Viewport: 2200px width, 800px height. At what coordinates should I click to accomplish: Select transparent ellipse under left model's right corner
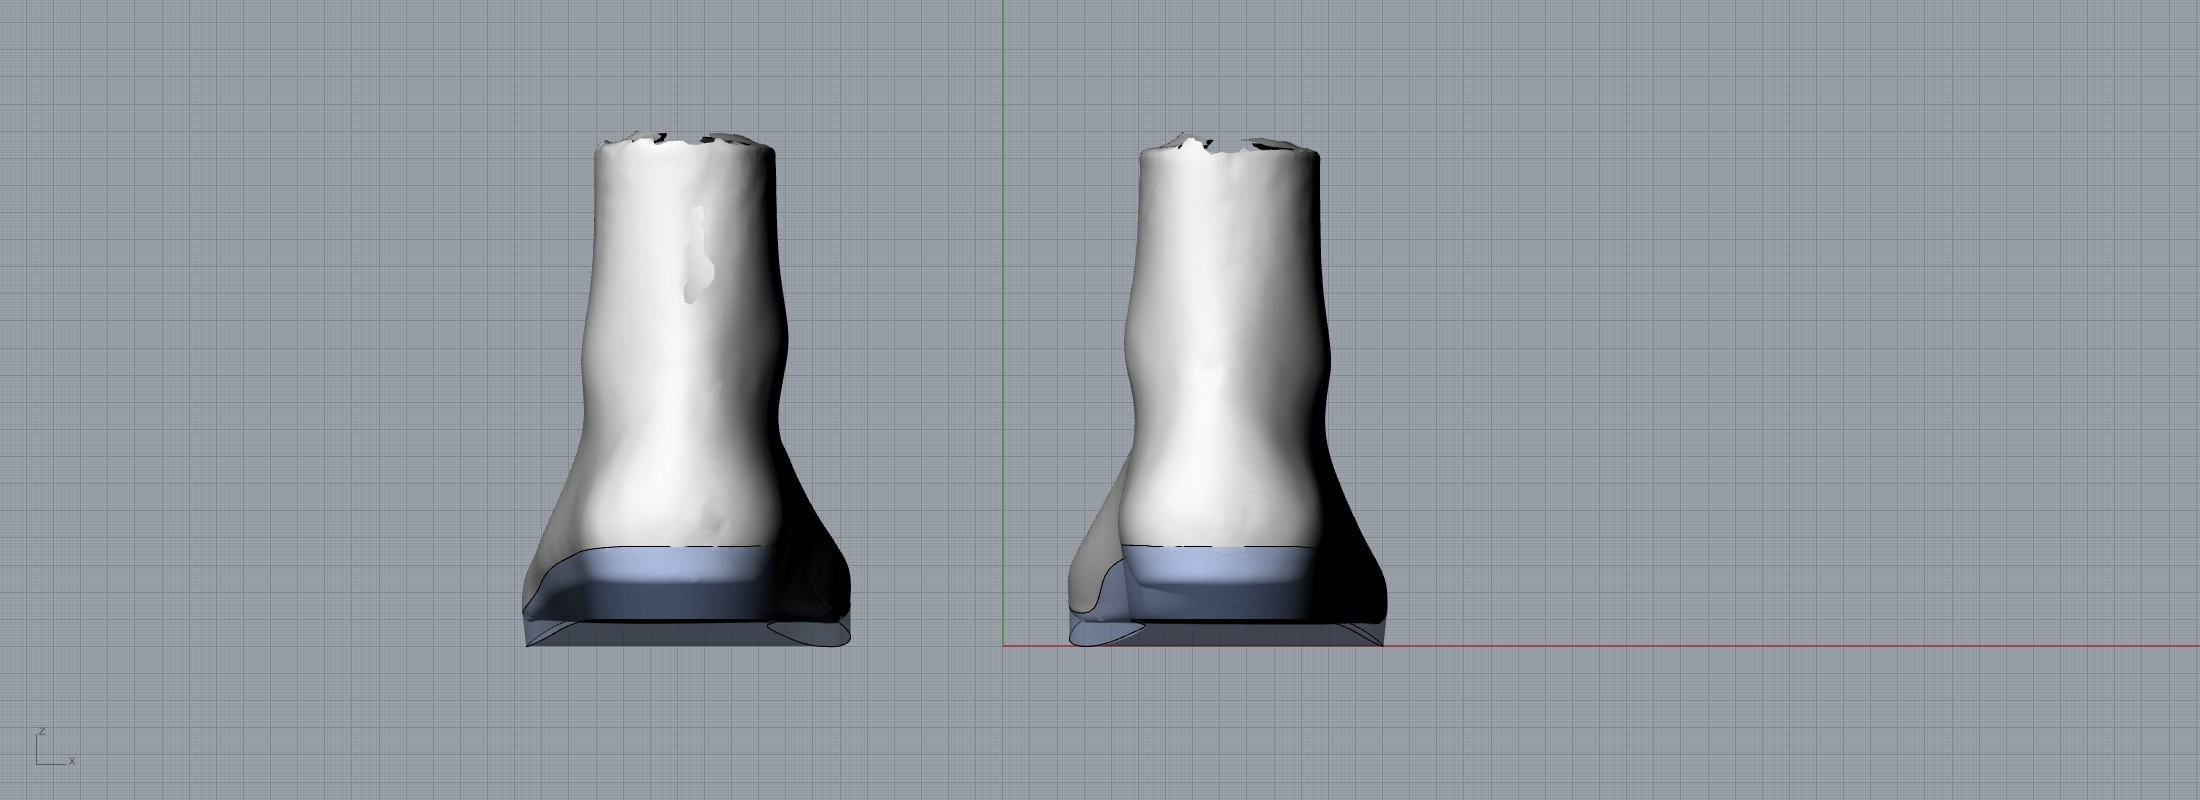coord(810,634)
